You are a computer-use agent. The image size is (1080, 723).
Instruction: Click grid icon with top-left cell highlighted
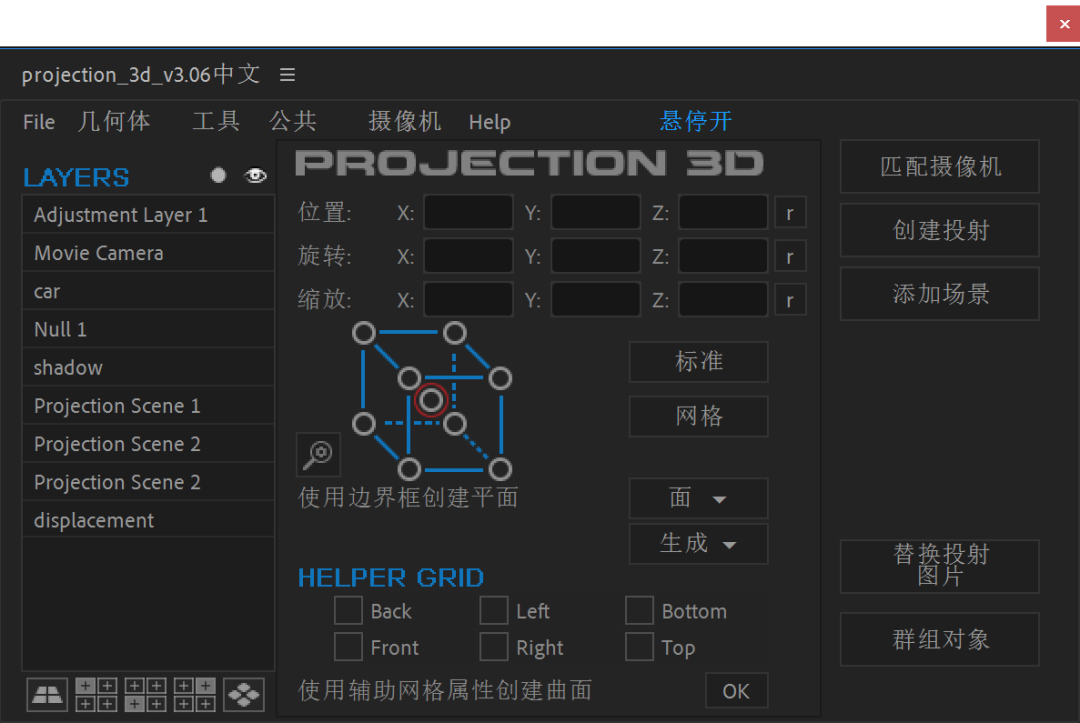(x=96, y=695)
